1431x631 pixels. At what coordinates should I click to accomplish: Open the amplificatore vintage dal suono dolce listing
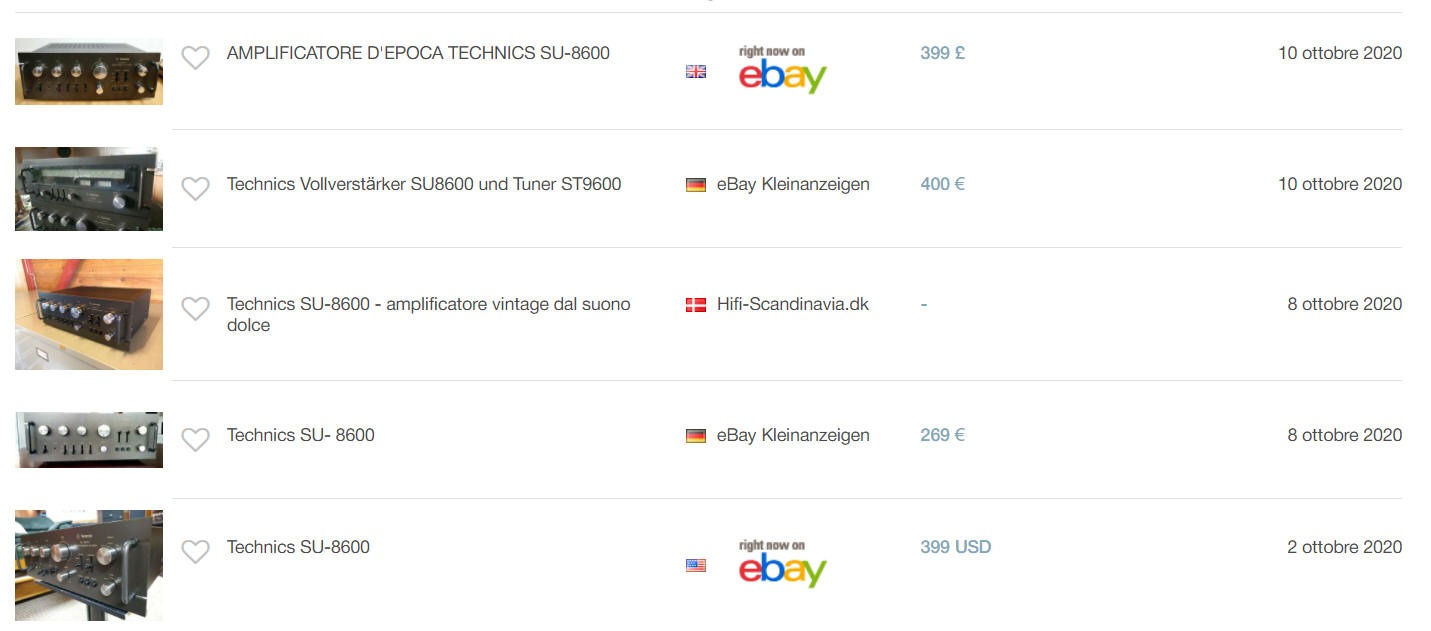428,314
